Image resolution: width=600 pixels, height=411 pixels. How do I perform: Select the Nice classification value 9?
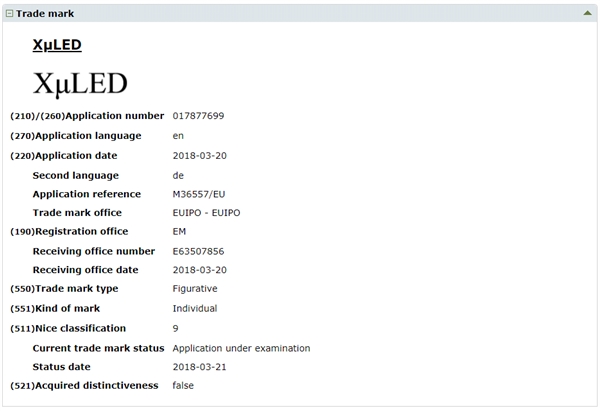[x=176, y=328]
